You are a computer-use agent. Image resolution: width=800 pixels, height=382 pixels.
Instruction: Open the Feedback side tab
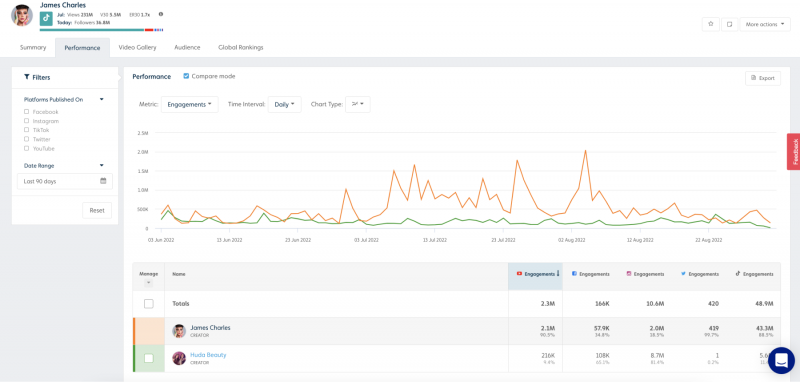(x=794, y=151)
